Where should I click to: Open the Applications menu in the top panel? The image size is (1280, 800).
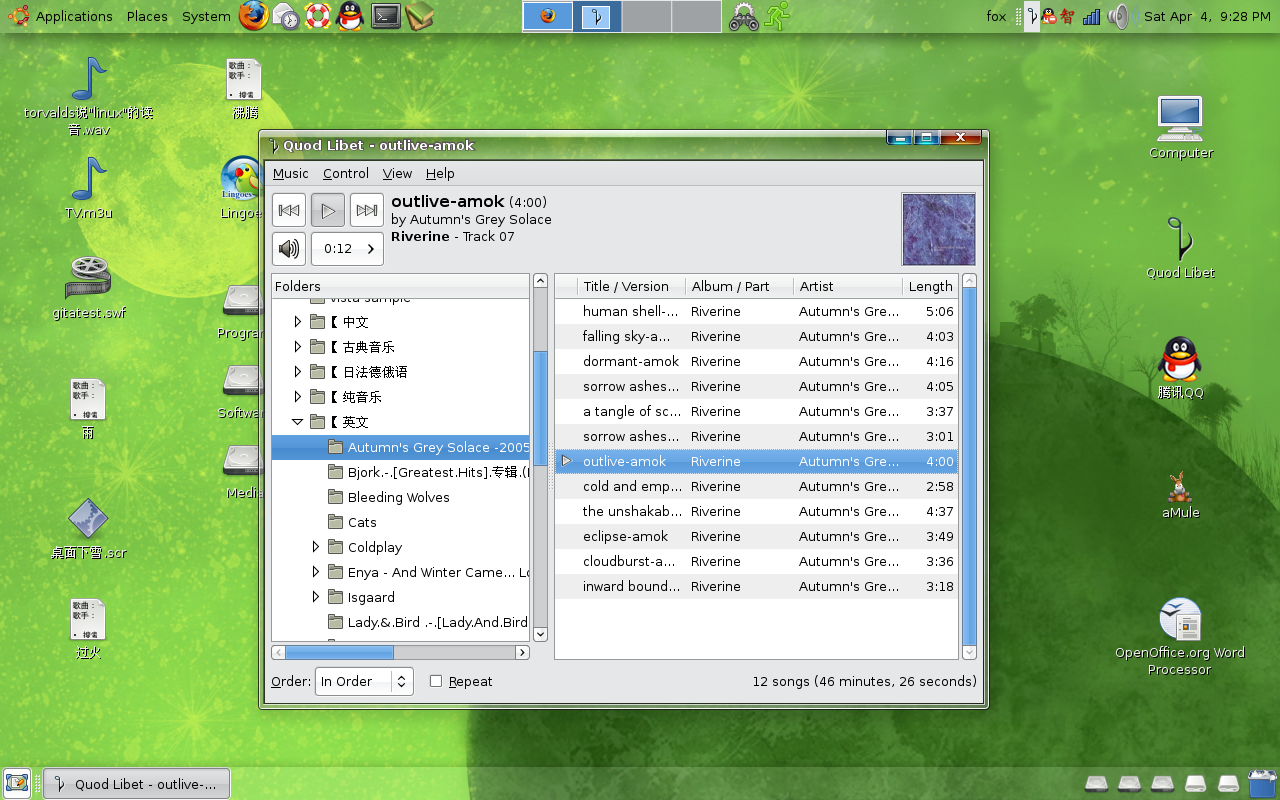coord(74,16)
